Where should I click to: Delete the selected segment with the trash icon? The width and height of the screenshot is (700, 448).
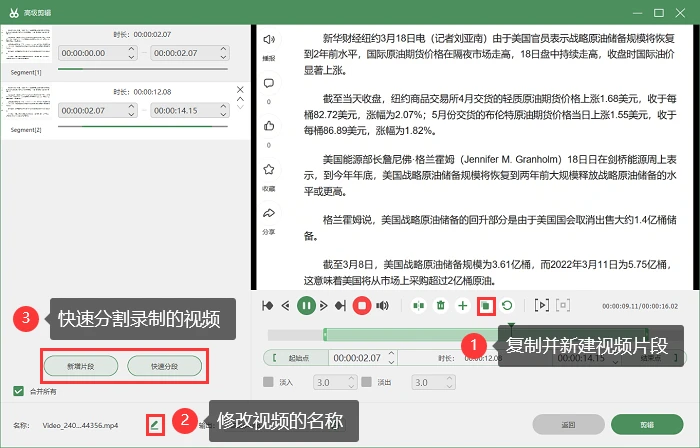(441, 306)
